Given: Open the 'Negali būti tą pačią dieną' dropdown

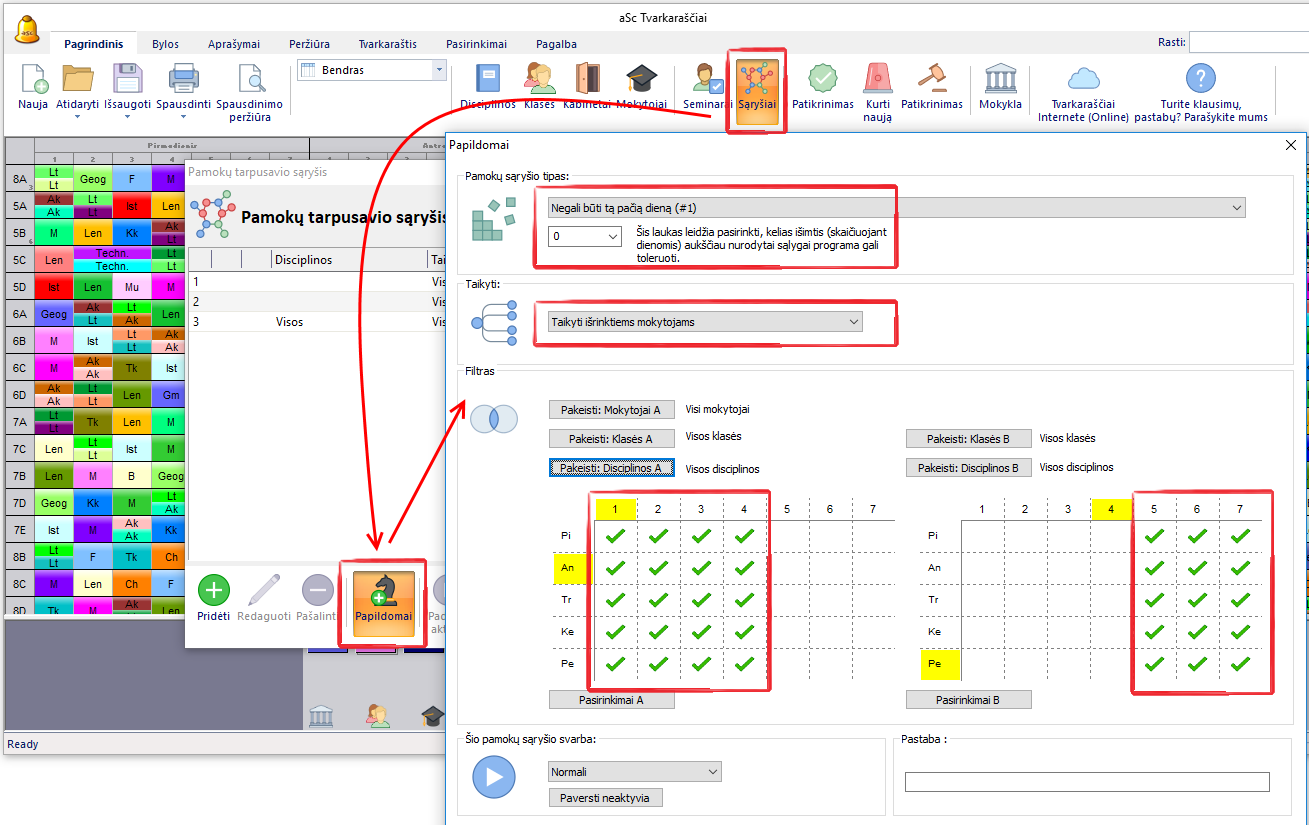Looking at the screenshot, I should click(x=897, y=208).
